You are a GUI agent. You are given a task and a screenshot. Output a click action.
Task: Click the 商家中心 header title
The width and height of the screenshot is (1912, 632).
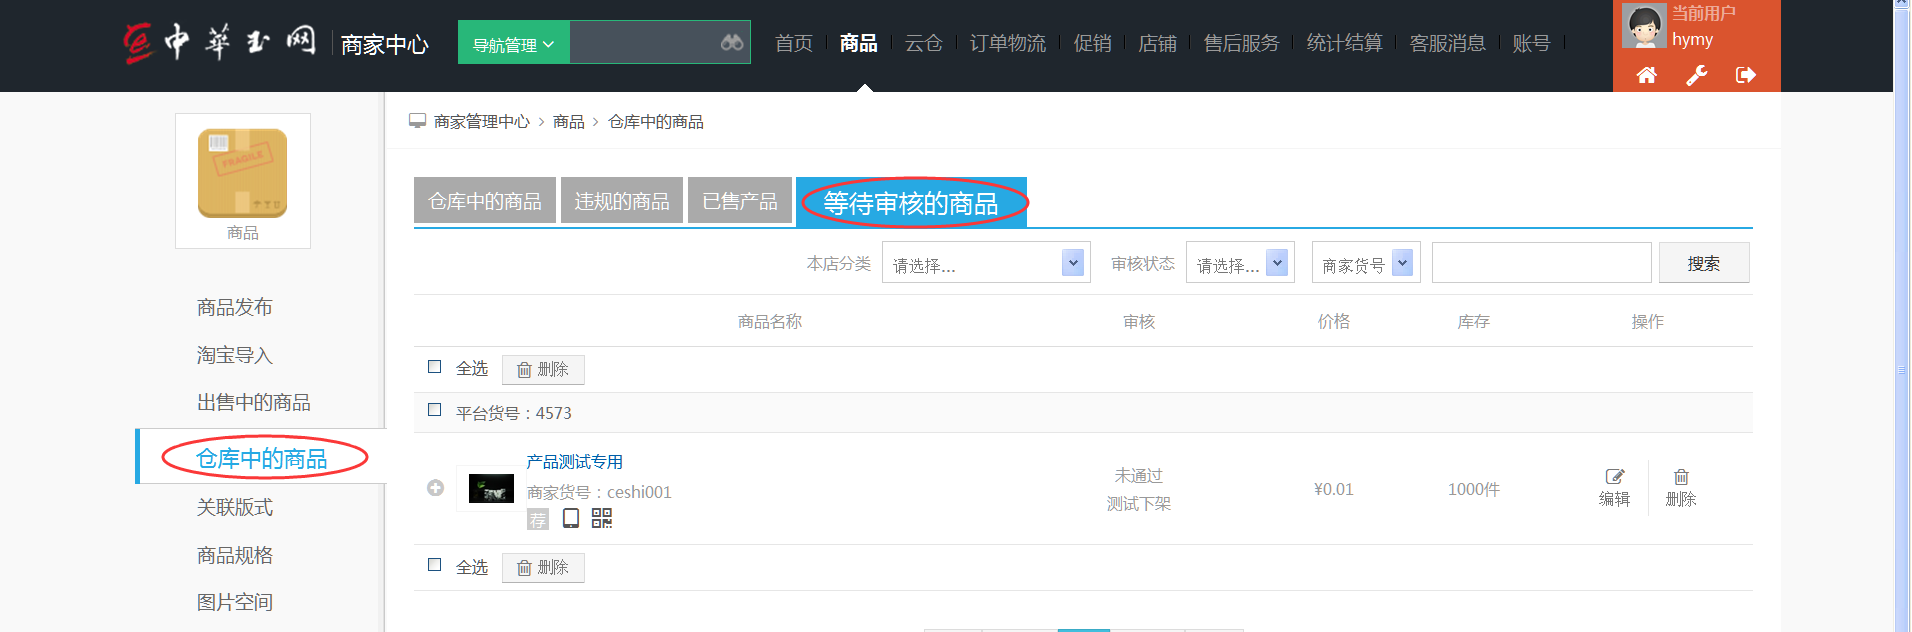(x=384, y=44)
